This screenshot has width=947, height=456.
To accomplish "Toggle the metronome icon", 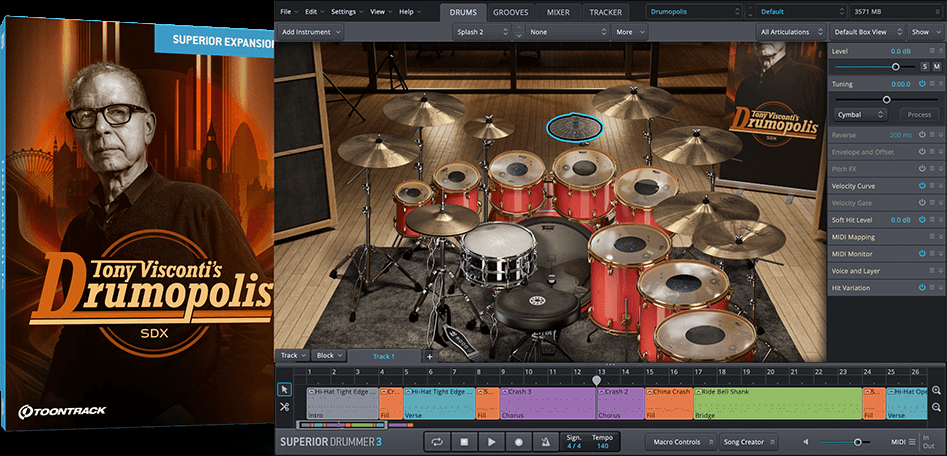I will pos(545,442).
